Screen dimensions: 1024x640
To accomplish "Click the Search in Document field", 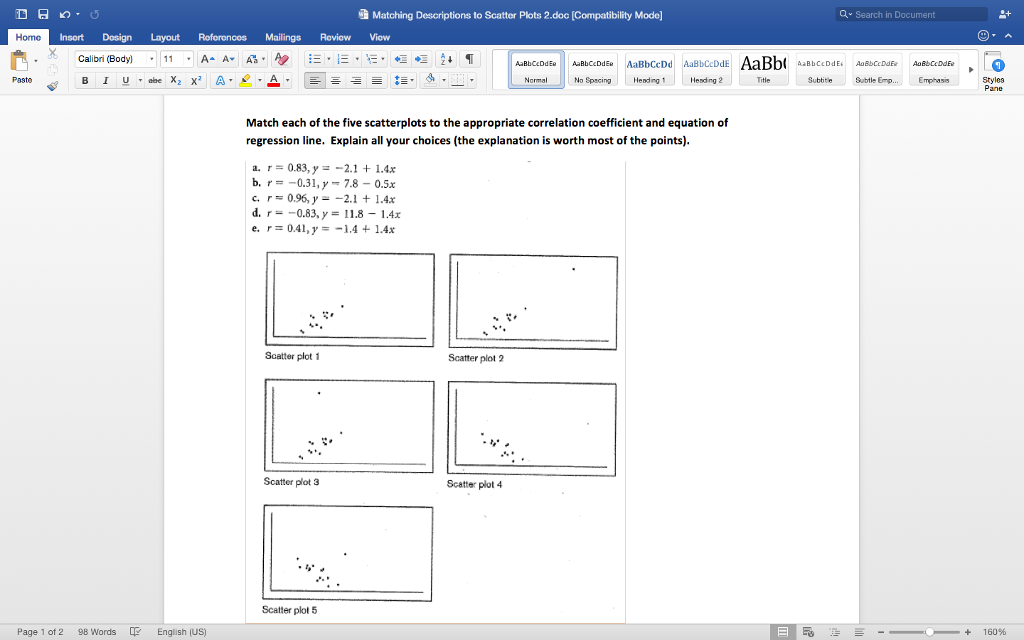I will tap(910, 14).
